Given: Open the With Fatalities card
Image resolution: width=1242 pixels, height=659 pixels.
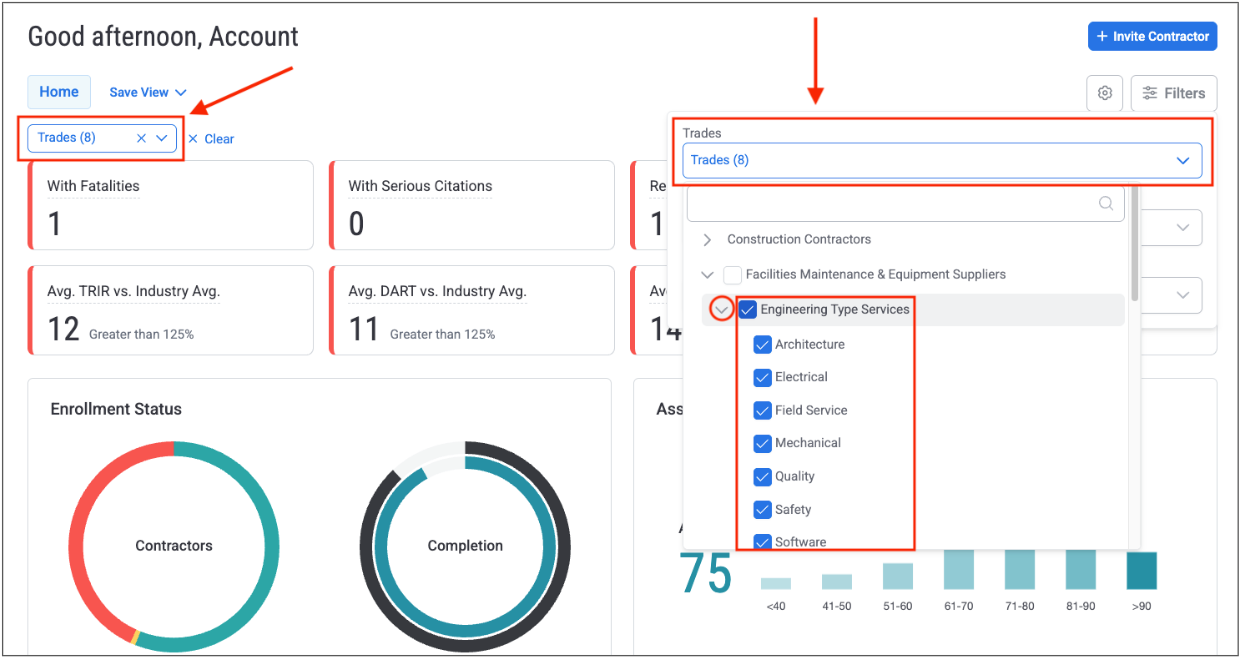Looking at the screenshot, I should [171, 205].
